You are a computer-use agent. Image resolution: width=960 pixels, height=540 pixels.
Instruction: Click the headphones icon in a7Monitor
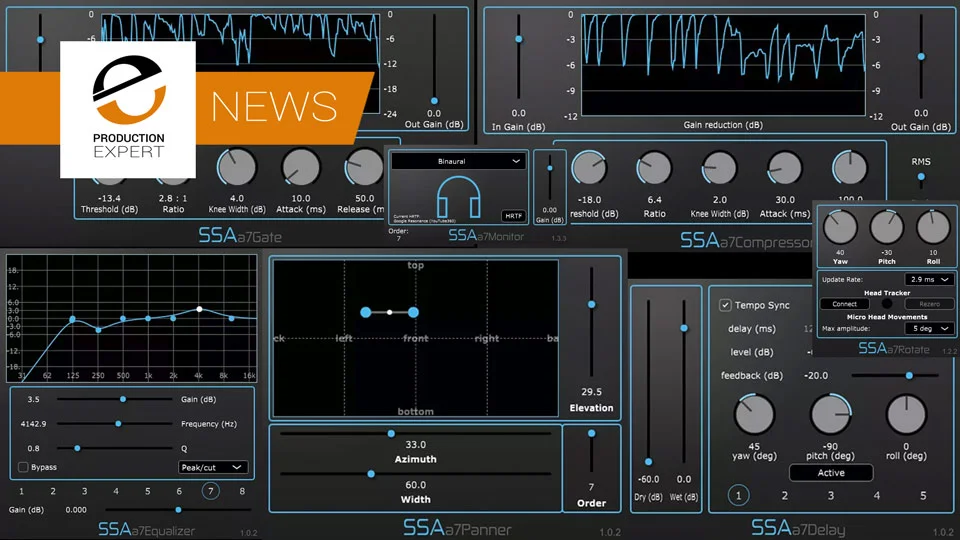point(458,197)
